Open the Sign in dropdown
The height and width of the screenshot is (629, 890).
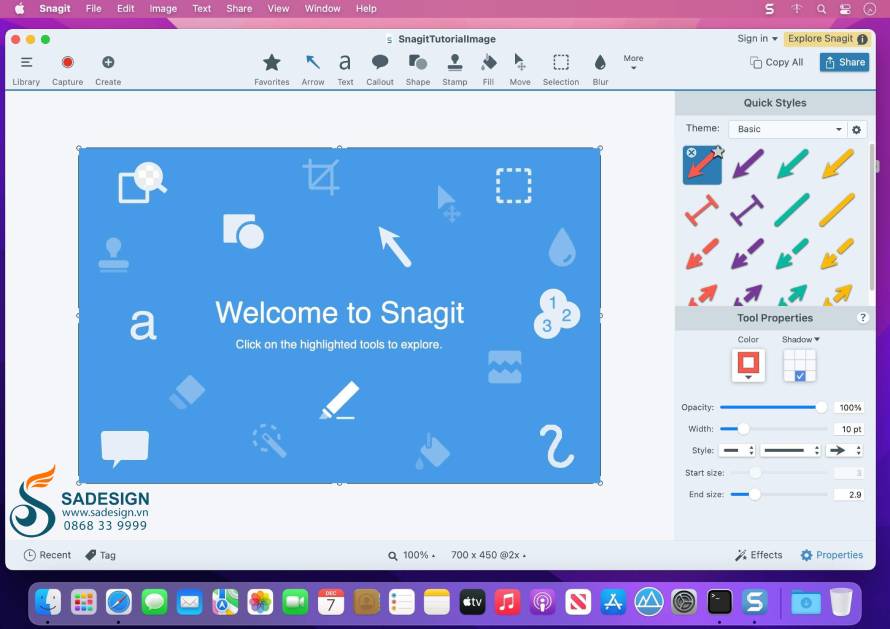pos(757,39)
